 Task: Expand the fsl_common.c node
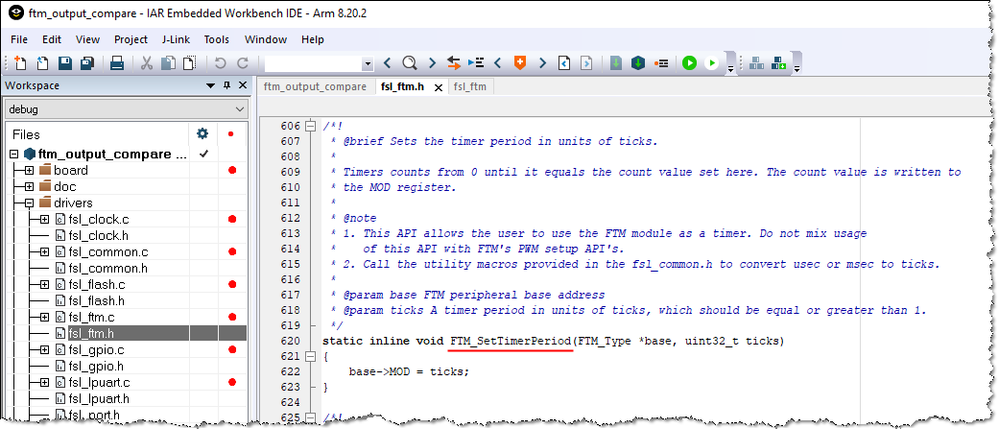point(44,252)
